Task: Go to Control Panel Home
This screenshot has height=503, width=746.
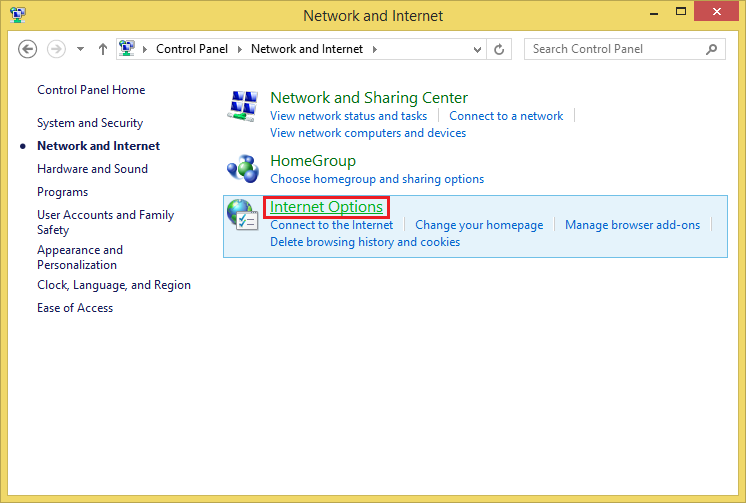Action: click(91, 90)
